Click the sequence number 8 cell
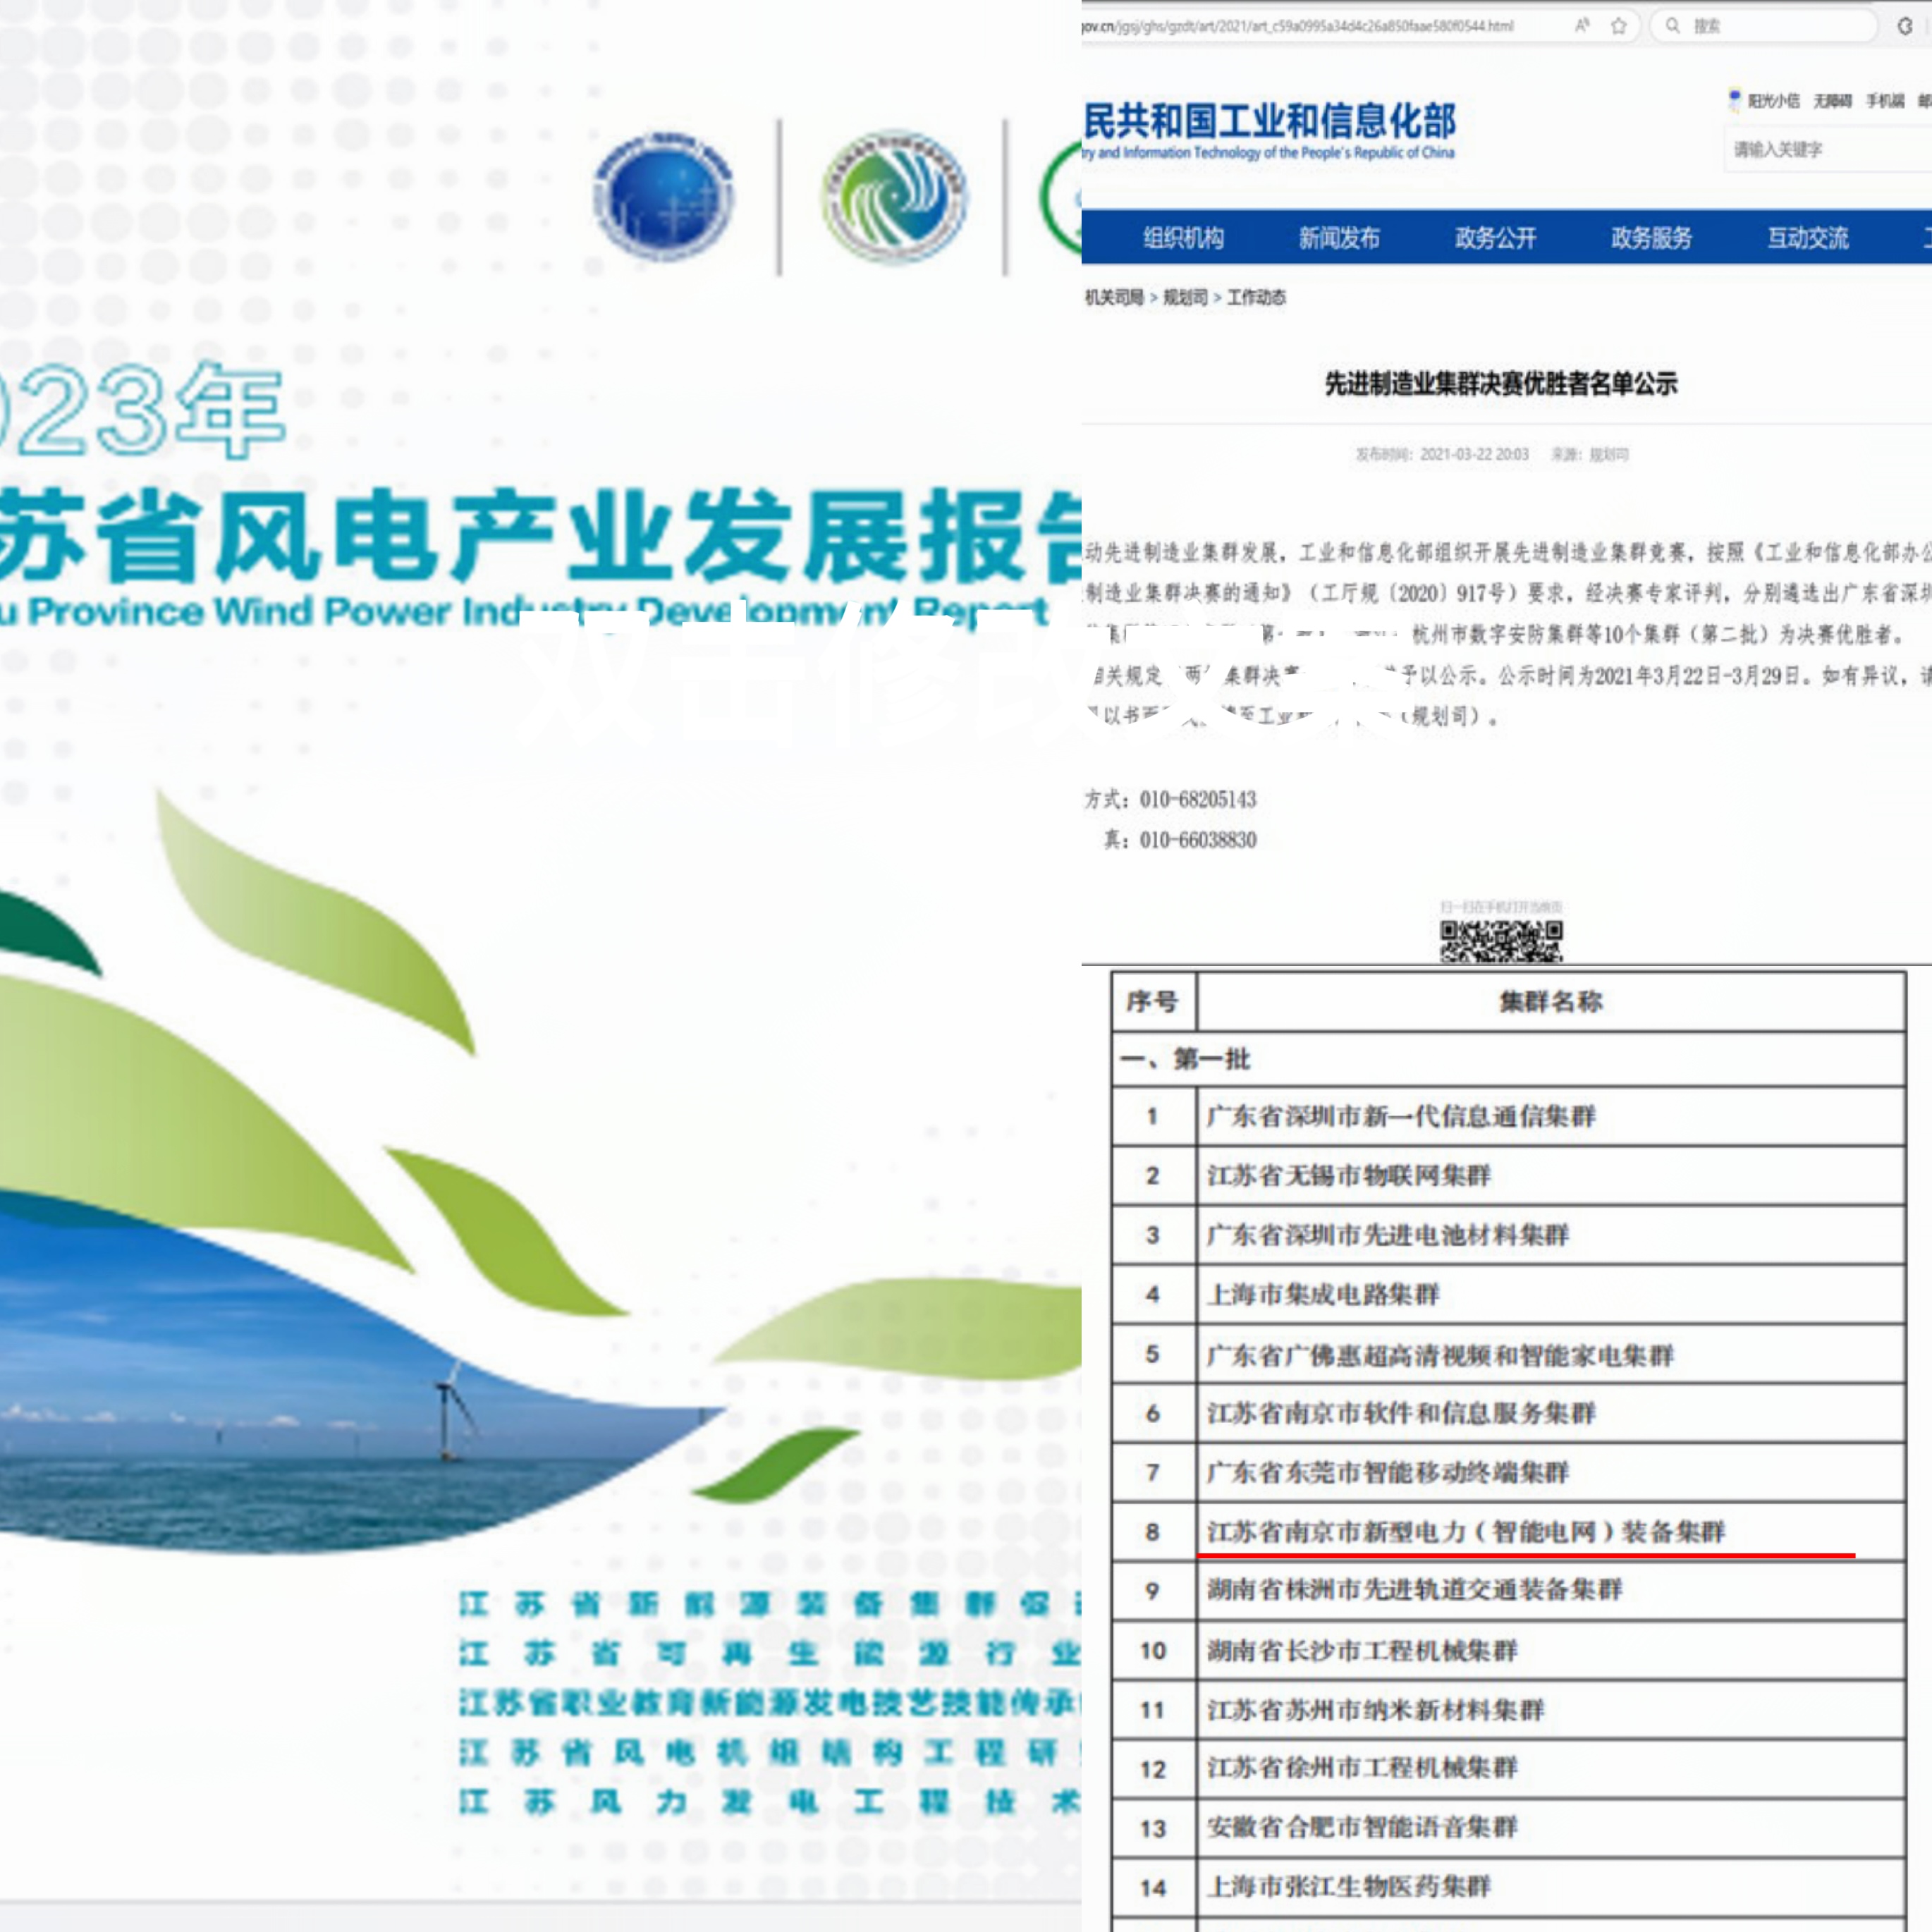The width and height of the screenshot is (1932, 1932). pos(1152,1531)
